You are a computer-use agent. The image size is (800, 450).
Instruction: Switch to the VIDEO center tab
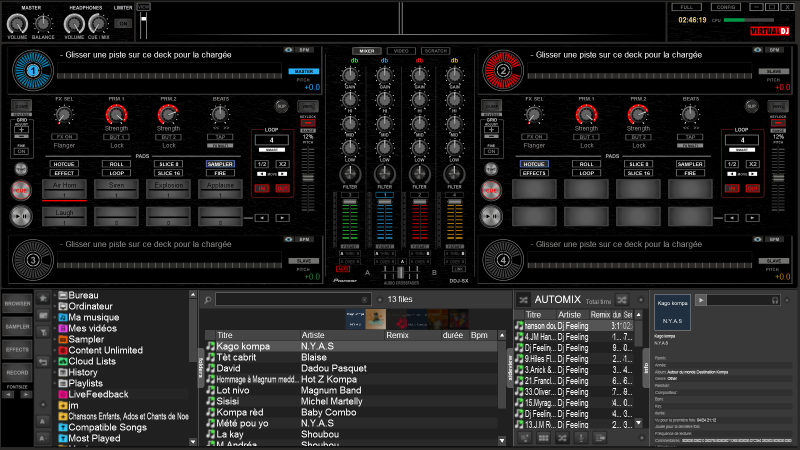401,51
